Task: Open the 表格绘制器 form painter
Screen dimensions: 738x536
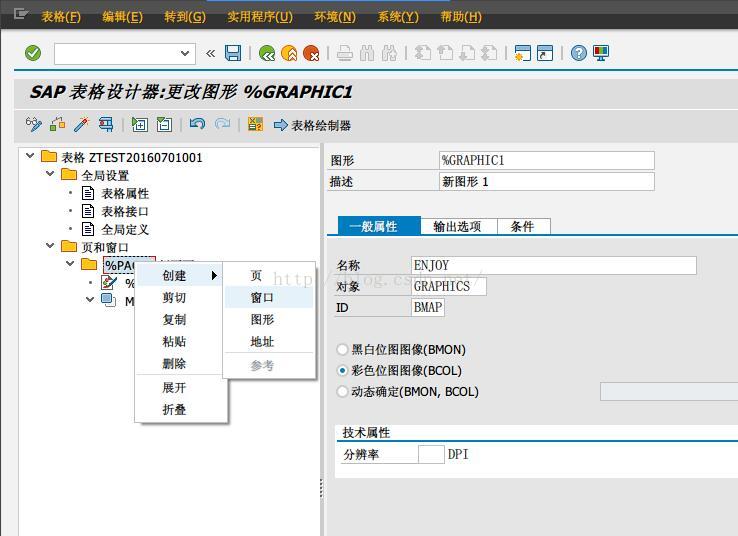Action: point(313,125)
